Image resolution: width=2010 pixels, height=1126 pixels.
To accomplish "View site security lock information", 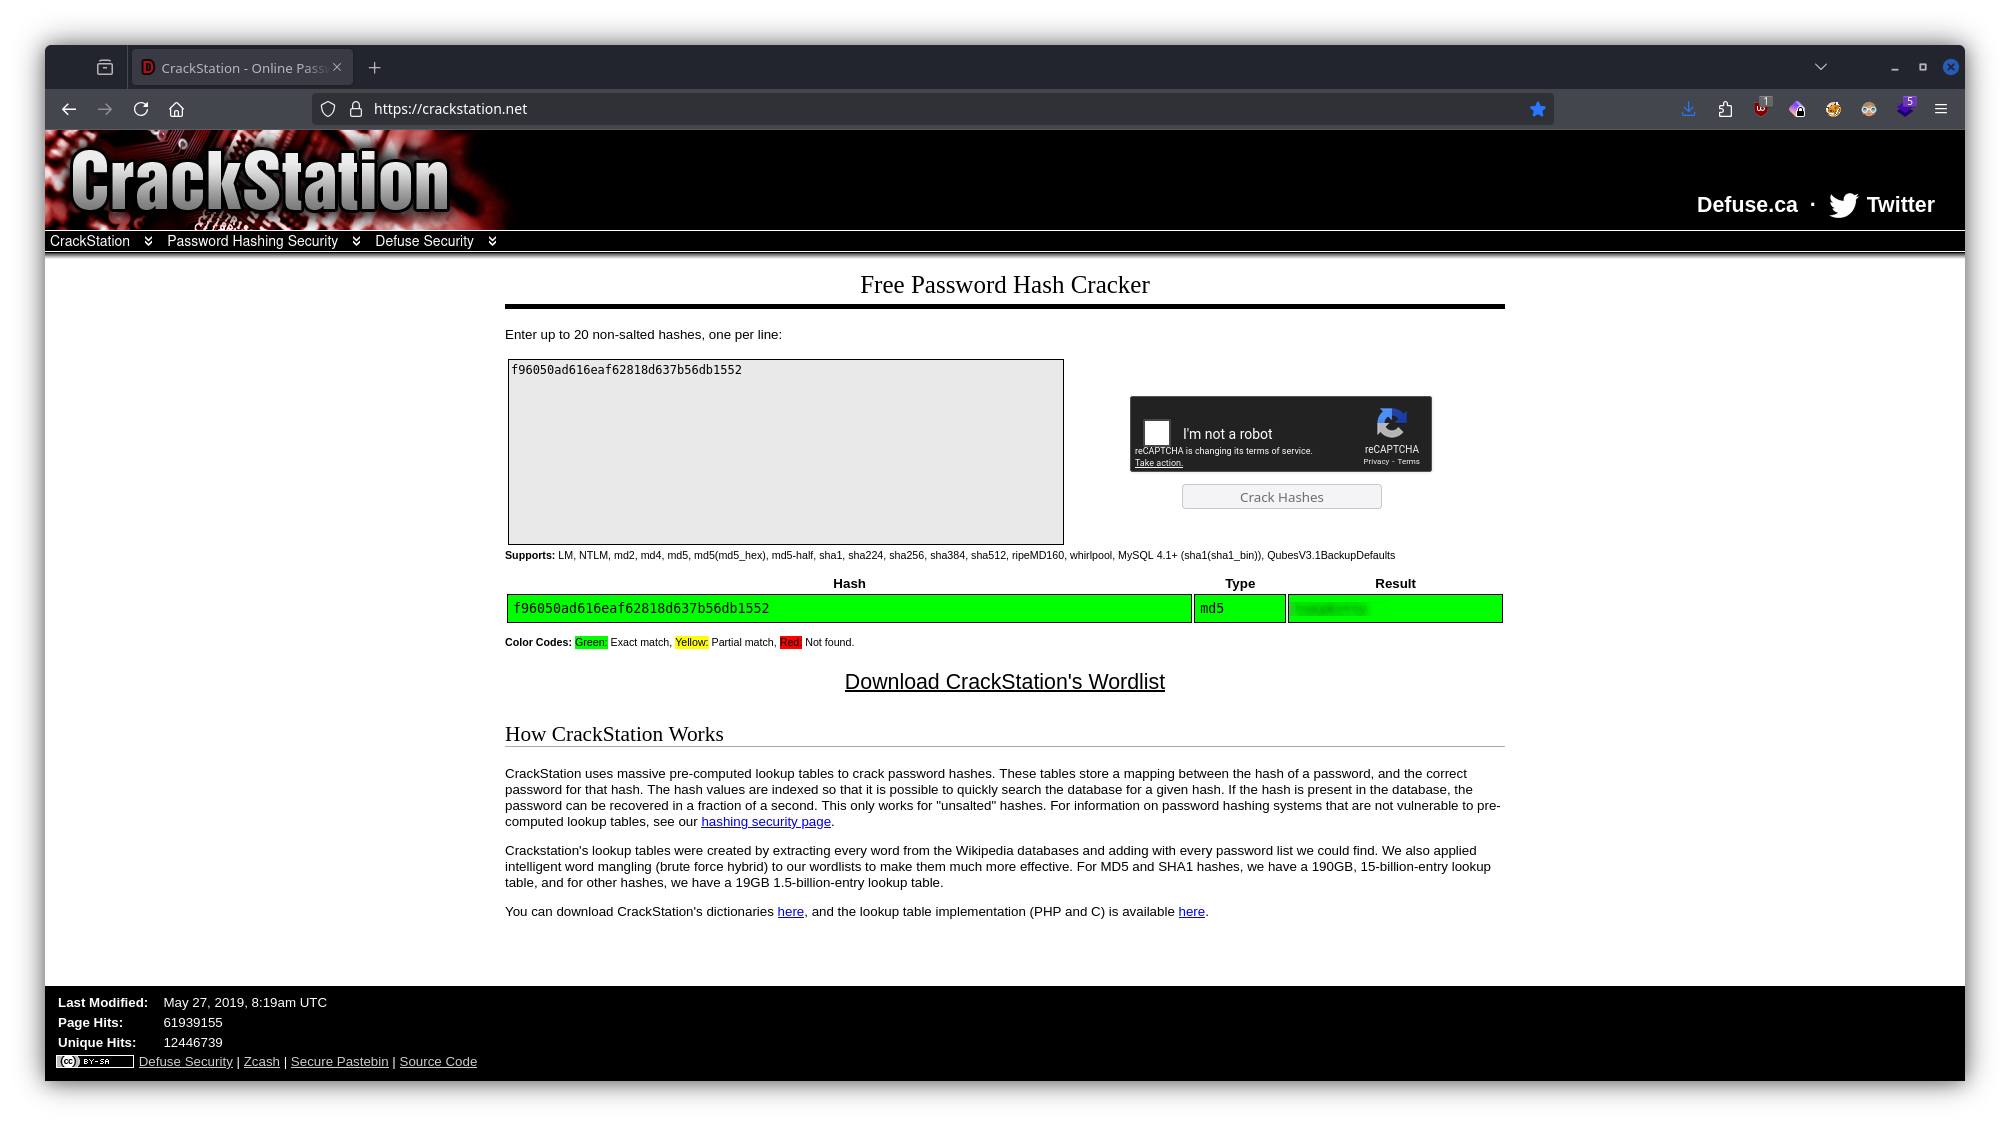I will [x=355, y=109].
